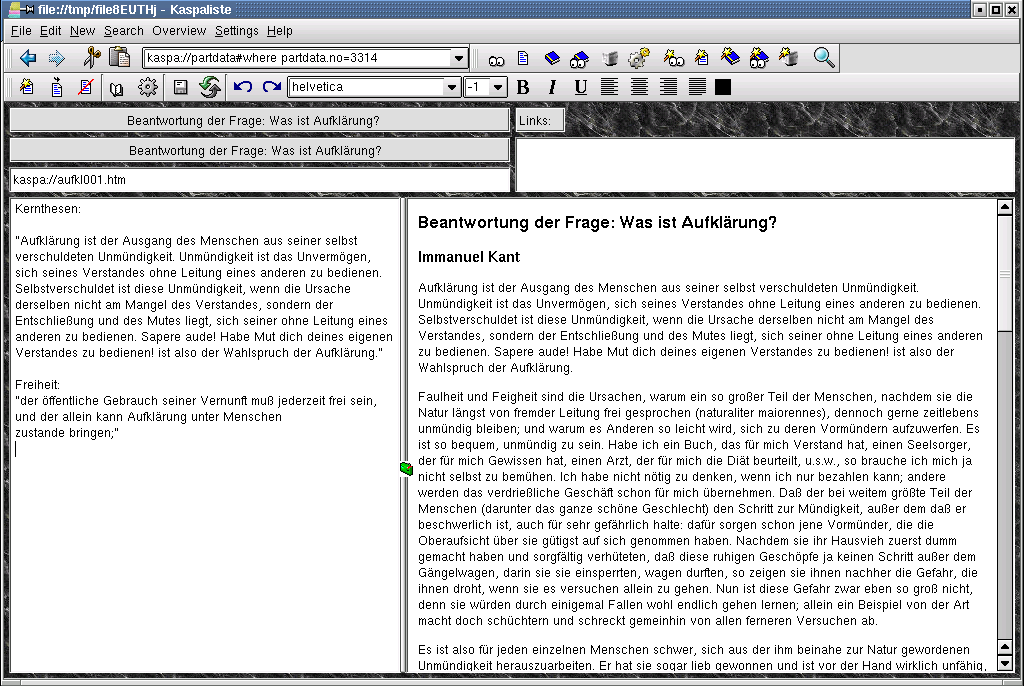Open the black text color swatch
This screenshot has width=1024, height=686.
pyautogui.click(x=723, y=87)
